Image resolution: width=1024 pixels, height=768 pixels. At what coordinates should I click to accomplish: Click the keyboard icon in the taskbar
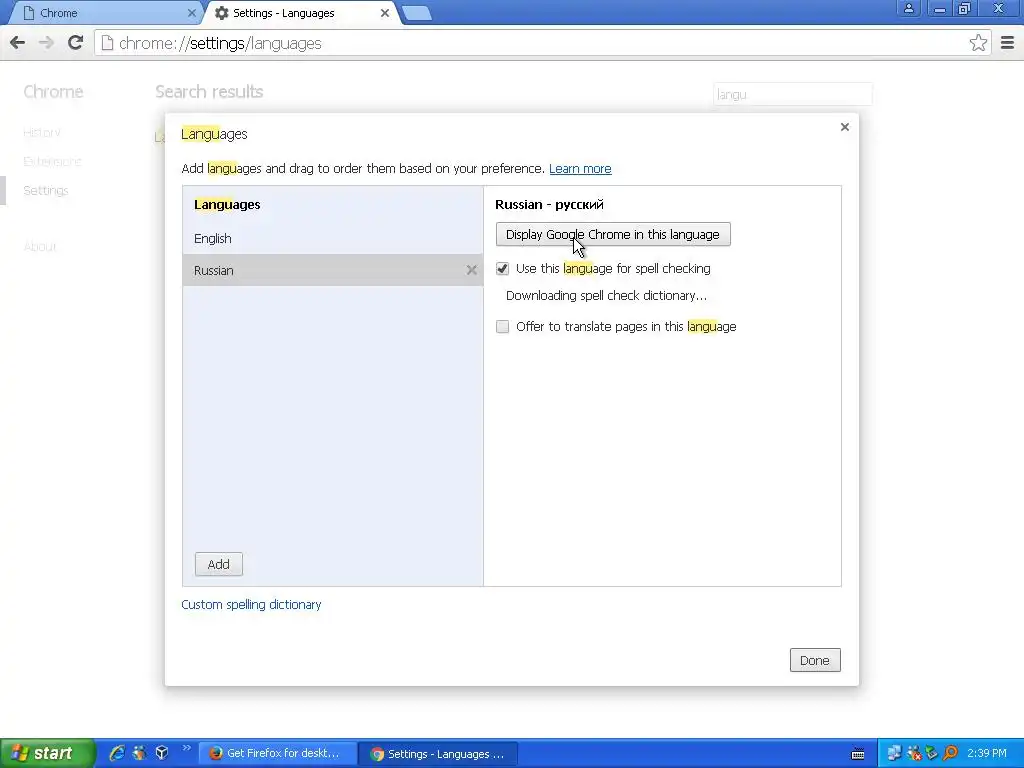(858, 754)
